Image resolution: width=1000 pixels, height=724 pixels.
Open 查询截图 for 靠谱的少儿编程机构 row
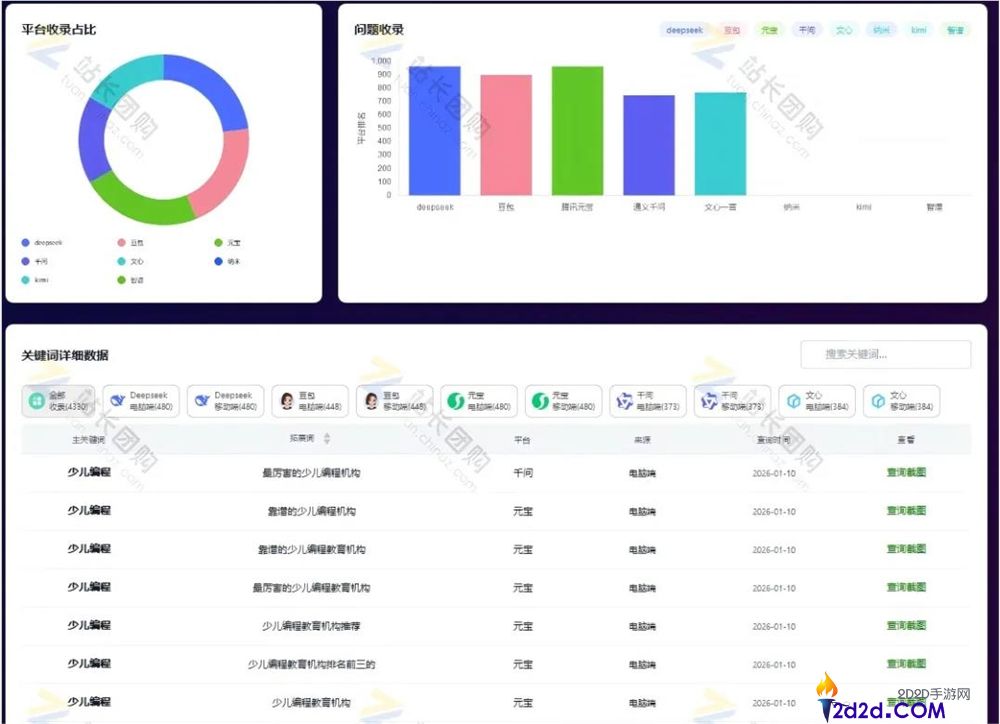coord(906,511)
